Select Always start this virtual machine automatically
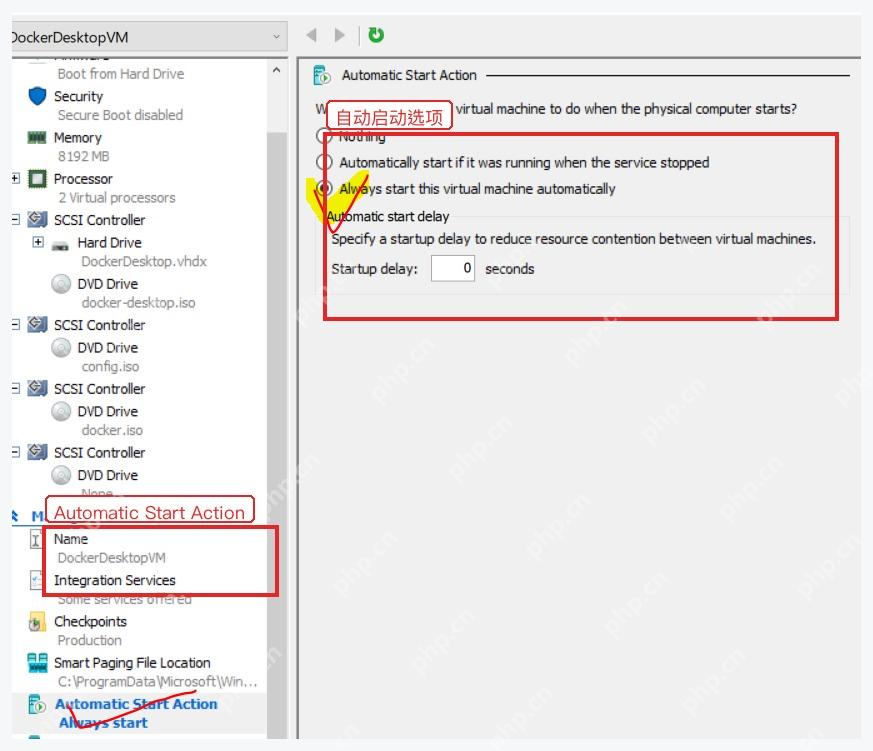 pos(325,188)
